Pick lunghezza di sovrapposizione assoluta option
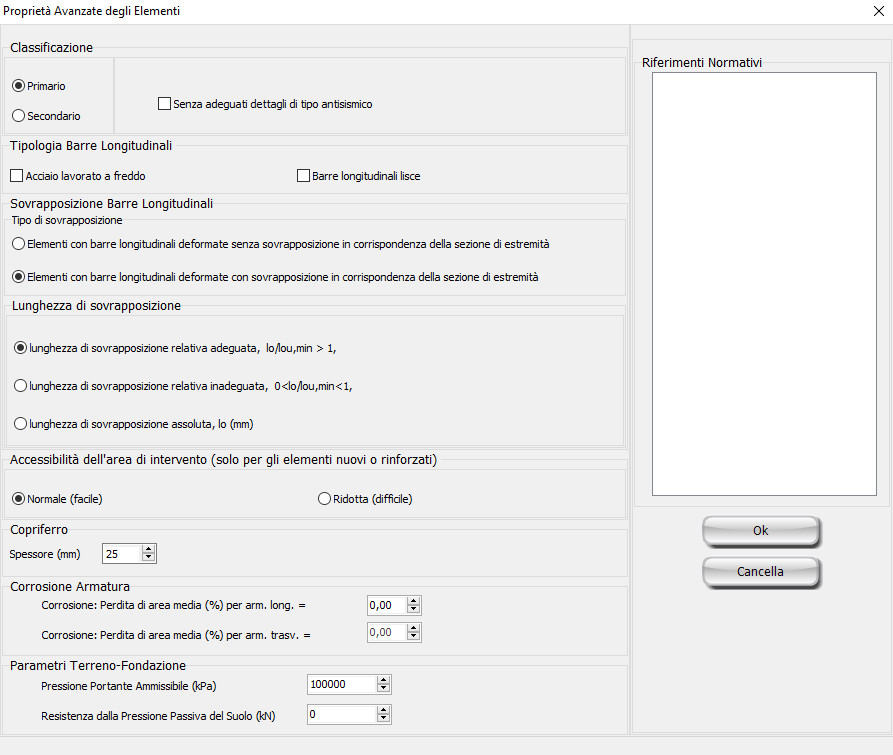 click(20, 424)
